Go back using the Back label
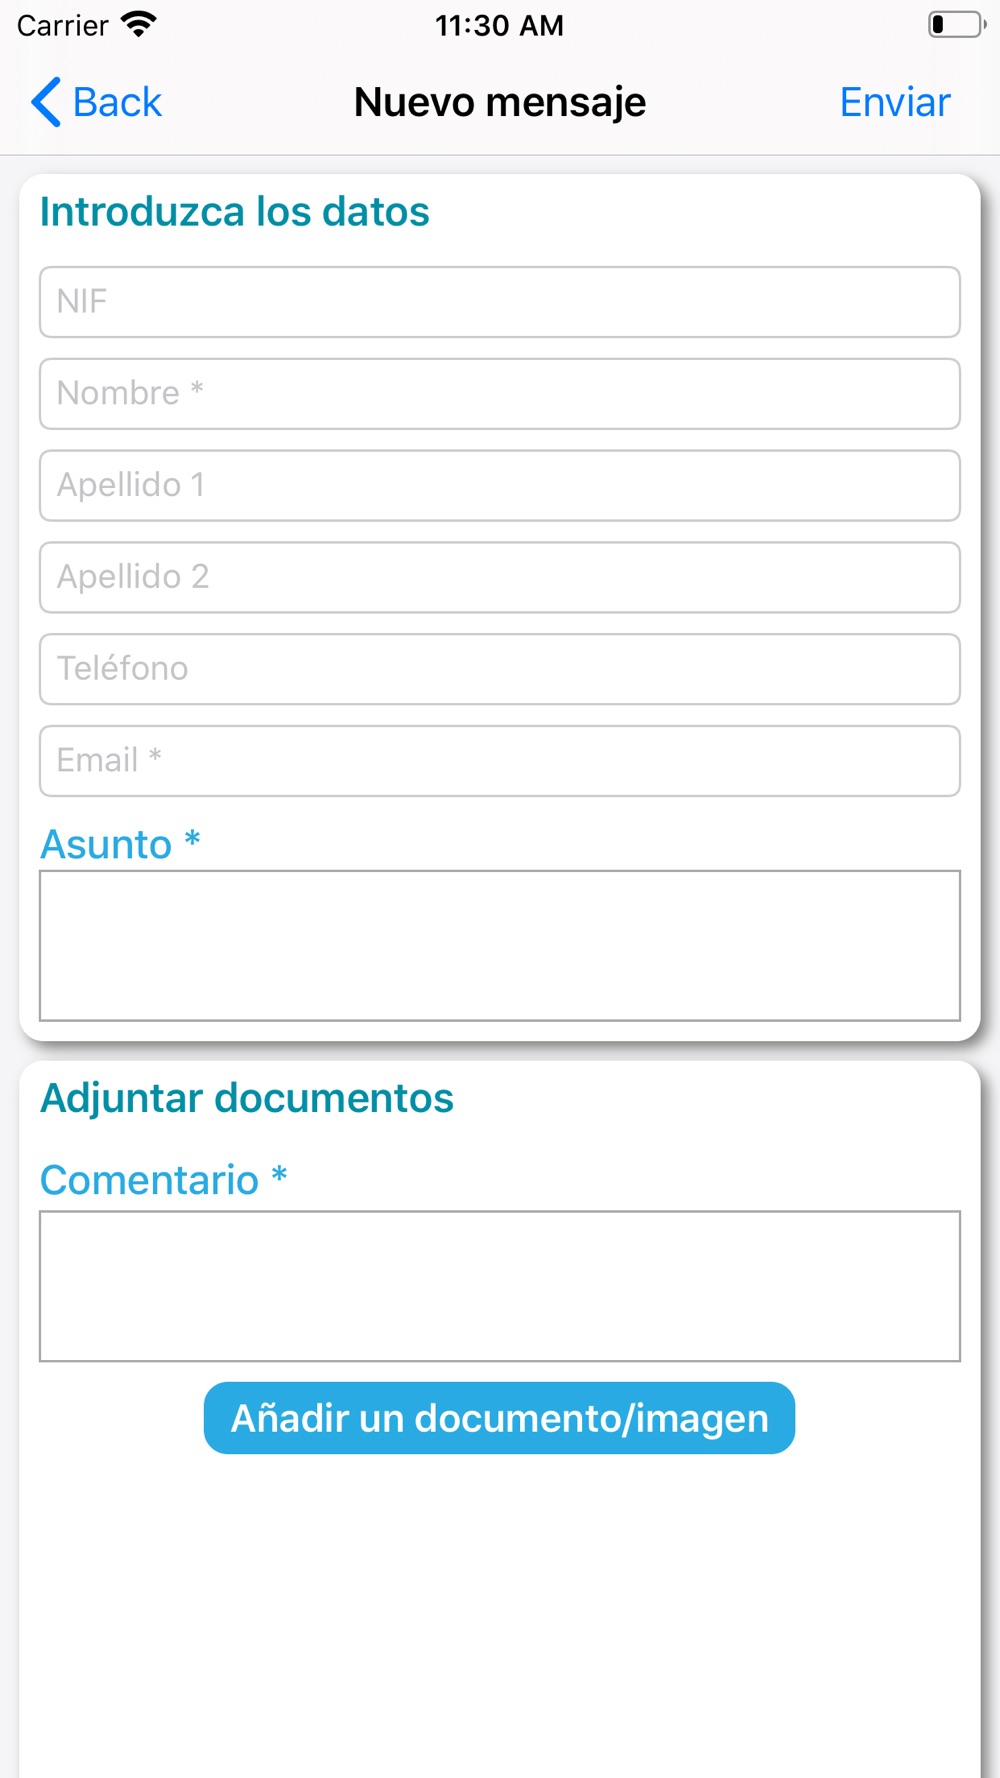Viewport: 1000px width, 1778px height. (117, 102)
